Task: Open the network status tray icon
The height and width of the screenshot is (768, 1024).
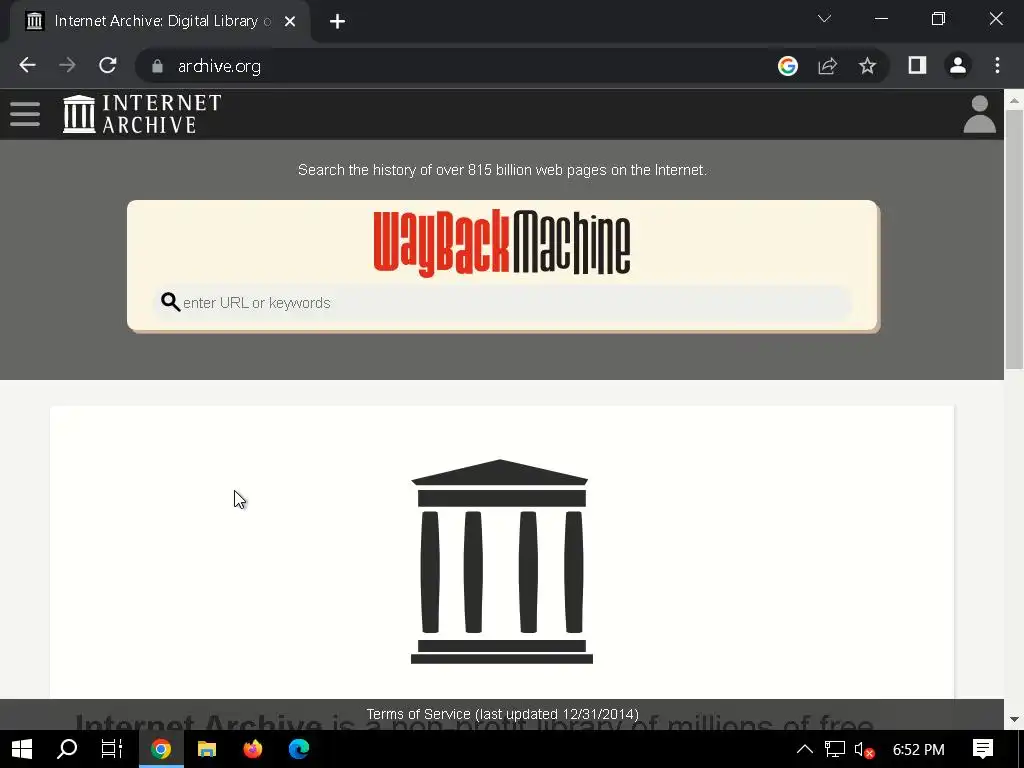Action: [x=835, y=749]
